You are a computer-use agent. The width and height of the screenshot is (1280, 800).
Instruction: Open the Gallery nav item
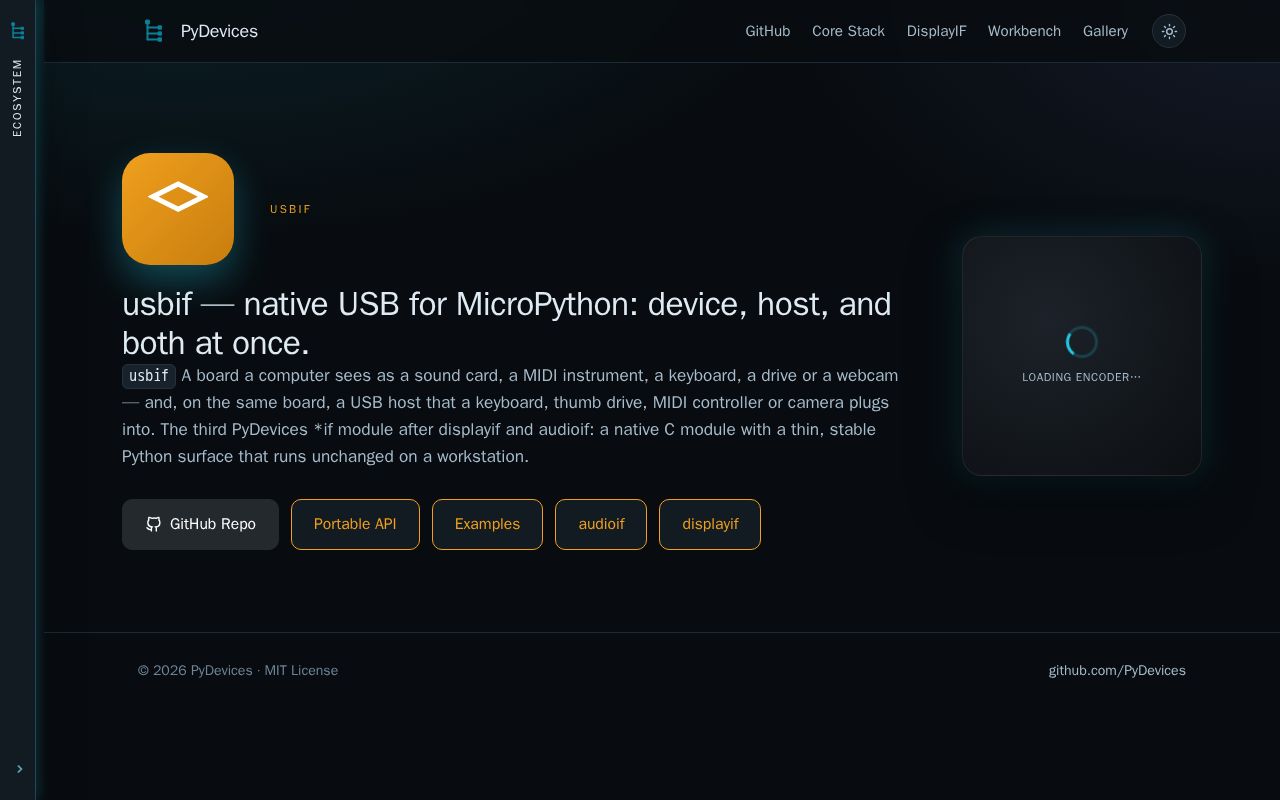click(x=1105, y=31)
